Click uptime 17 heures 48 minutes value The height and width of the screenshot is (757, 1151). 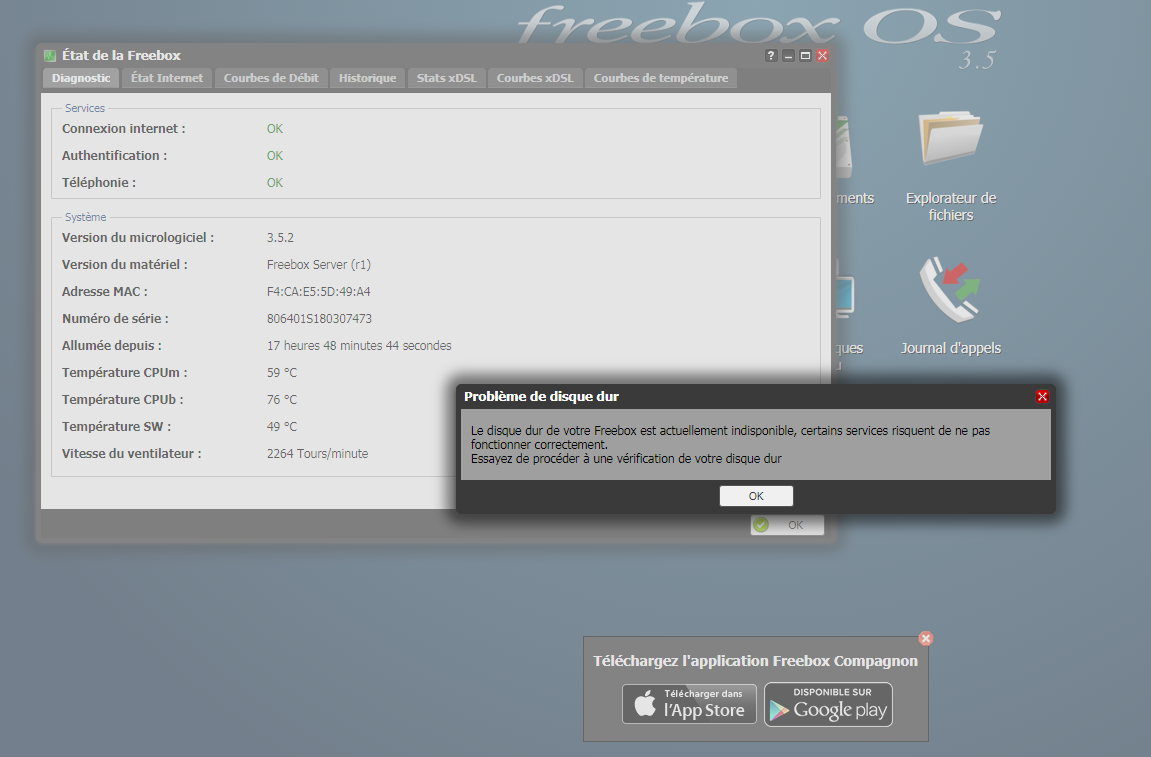(x=359, y=346)
